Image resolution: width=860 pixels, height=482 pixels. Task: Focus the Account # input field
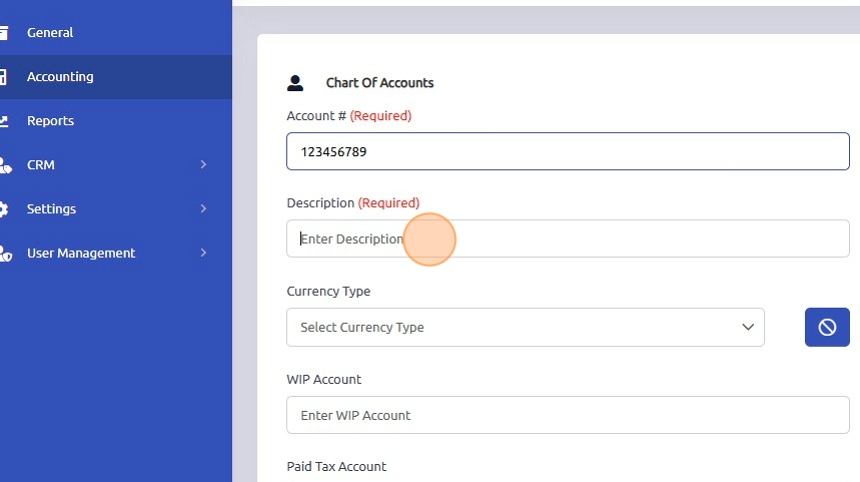568,151
